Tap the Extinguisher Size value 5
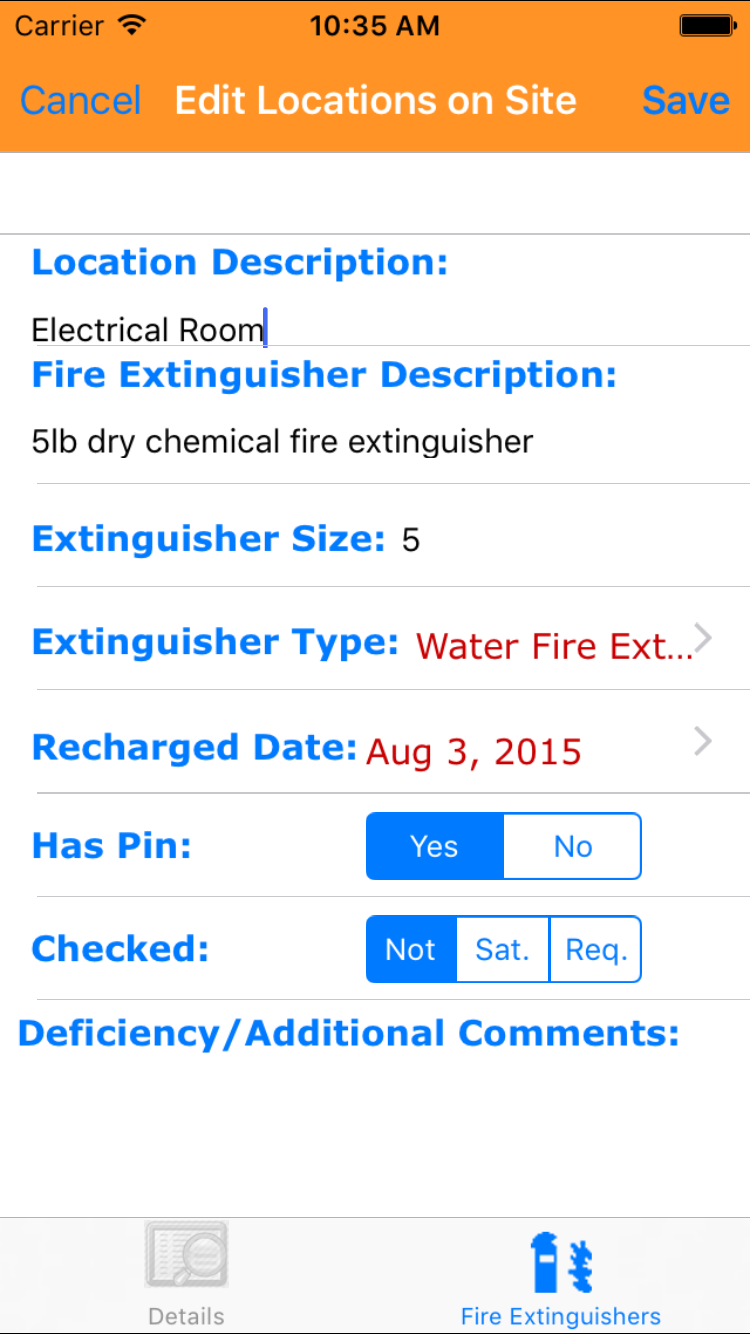The height and width of the screenshot is (1334, 750). click(411, 541)
